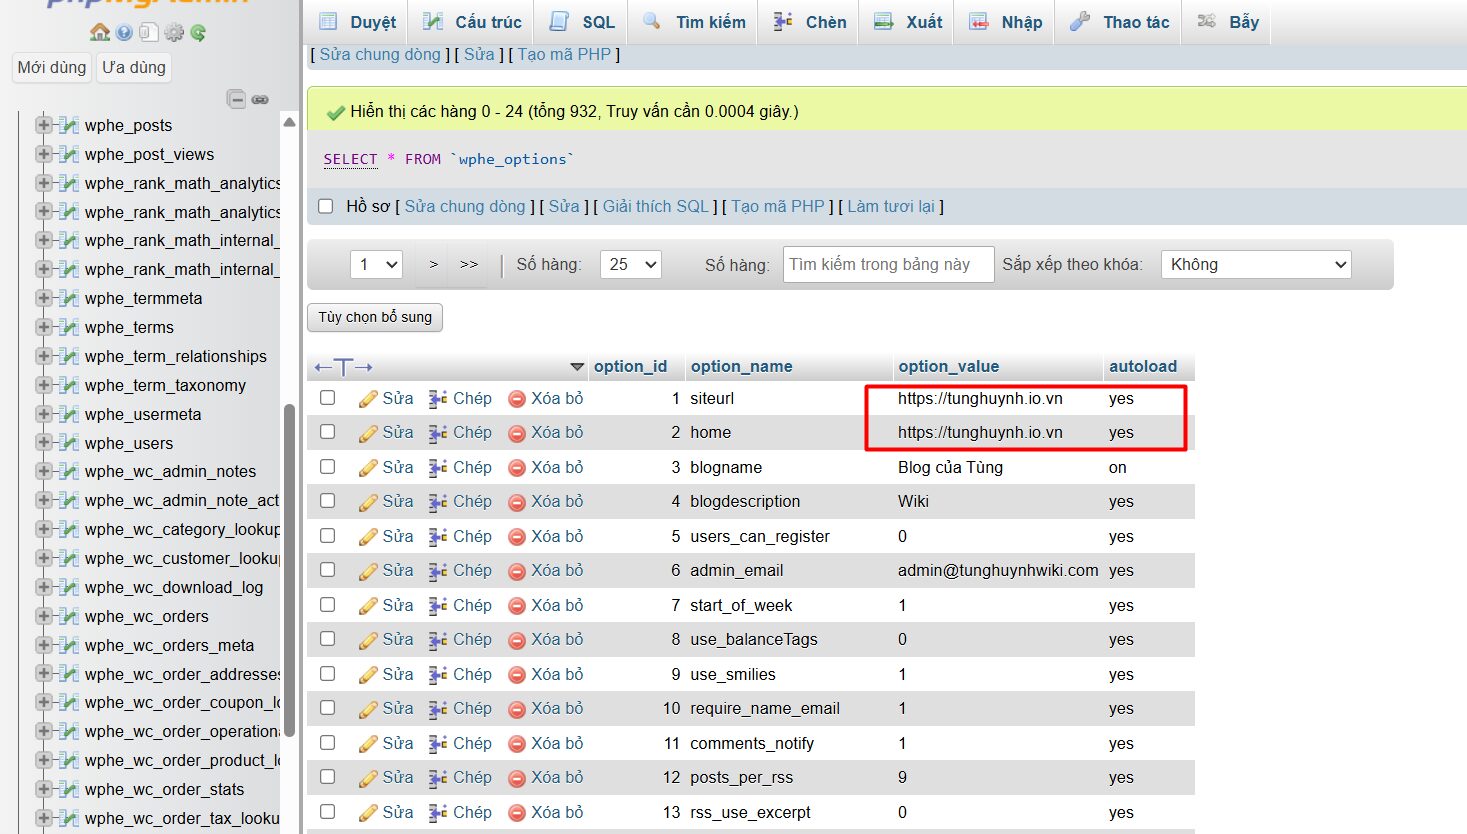Click table icon beside wphe_wc_orders
Viewport: 1467px width, 834px height.
(69, 616)
